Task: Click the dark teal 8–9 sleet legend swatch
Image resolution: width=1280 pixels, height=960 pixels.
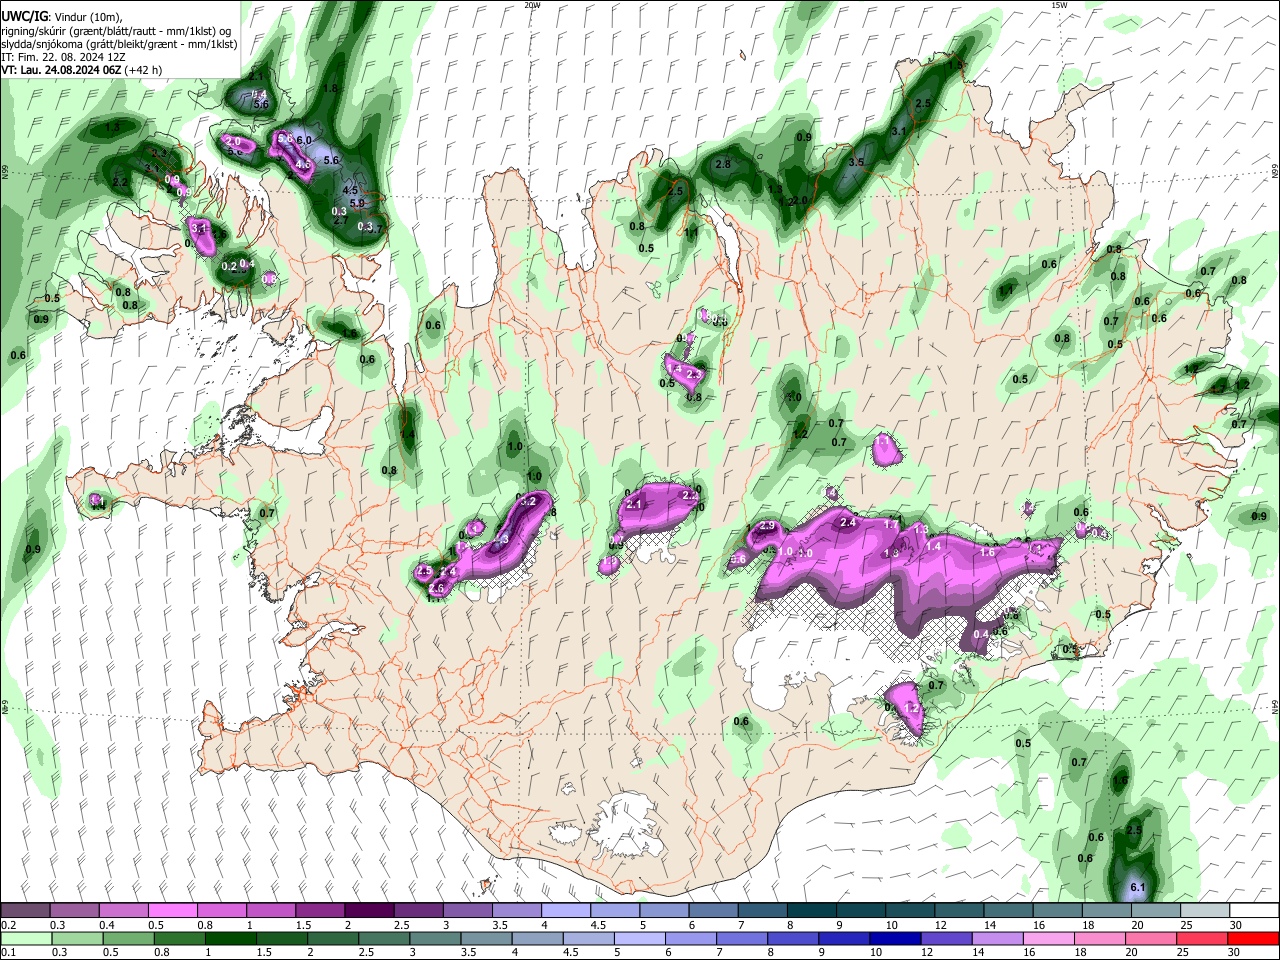Action: tap(811, 910)
